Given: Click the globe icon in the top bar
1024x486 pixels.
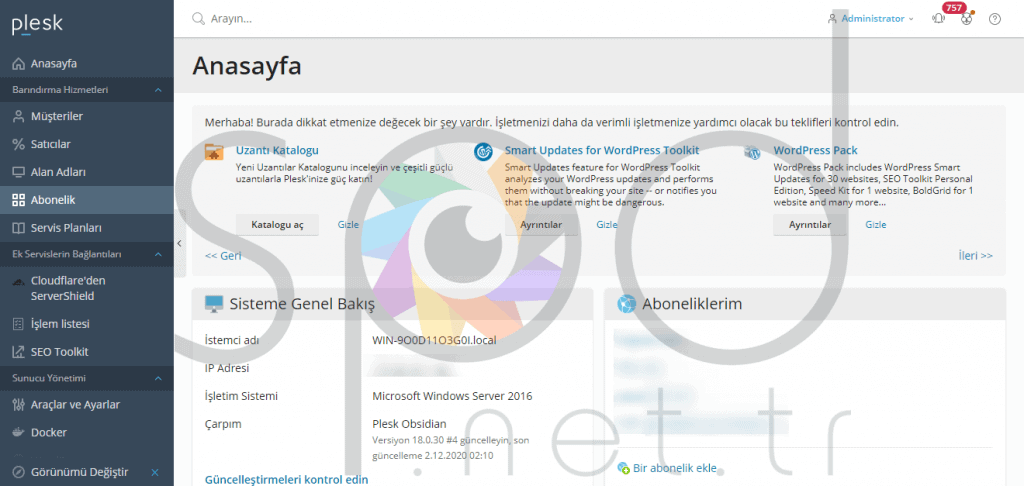Looking at the screenshot, I should pyautogui.click(x=967, y=19).
